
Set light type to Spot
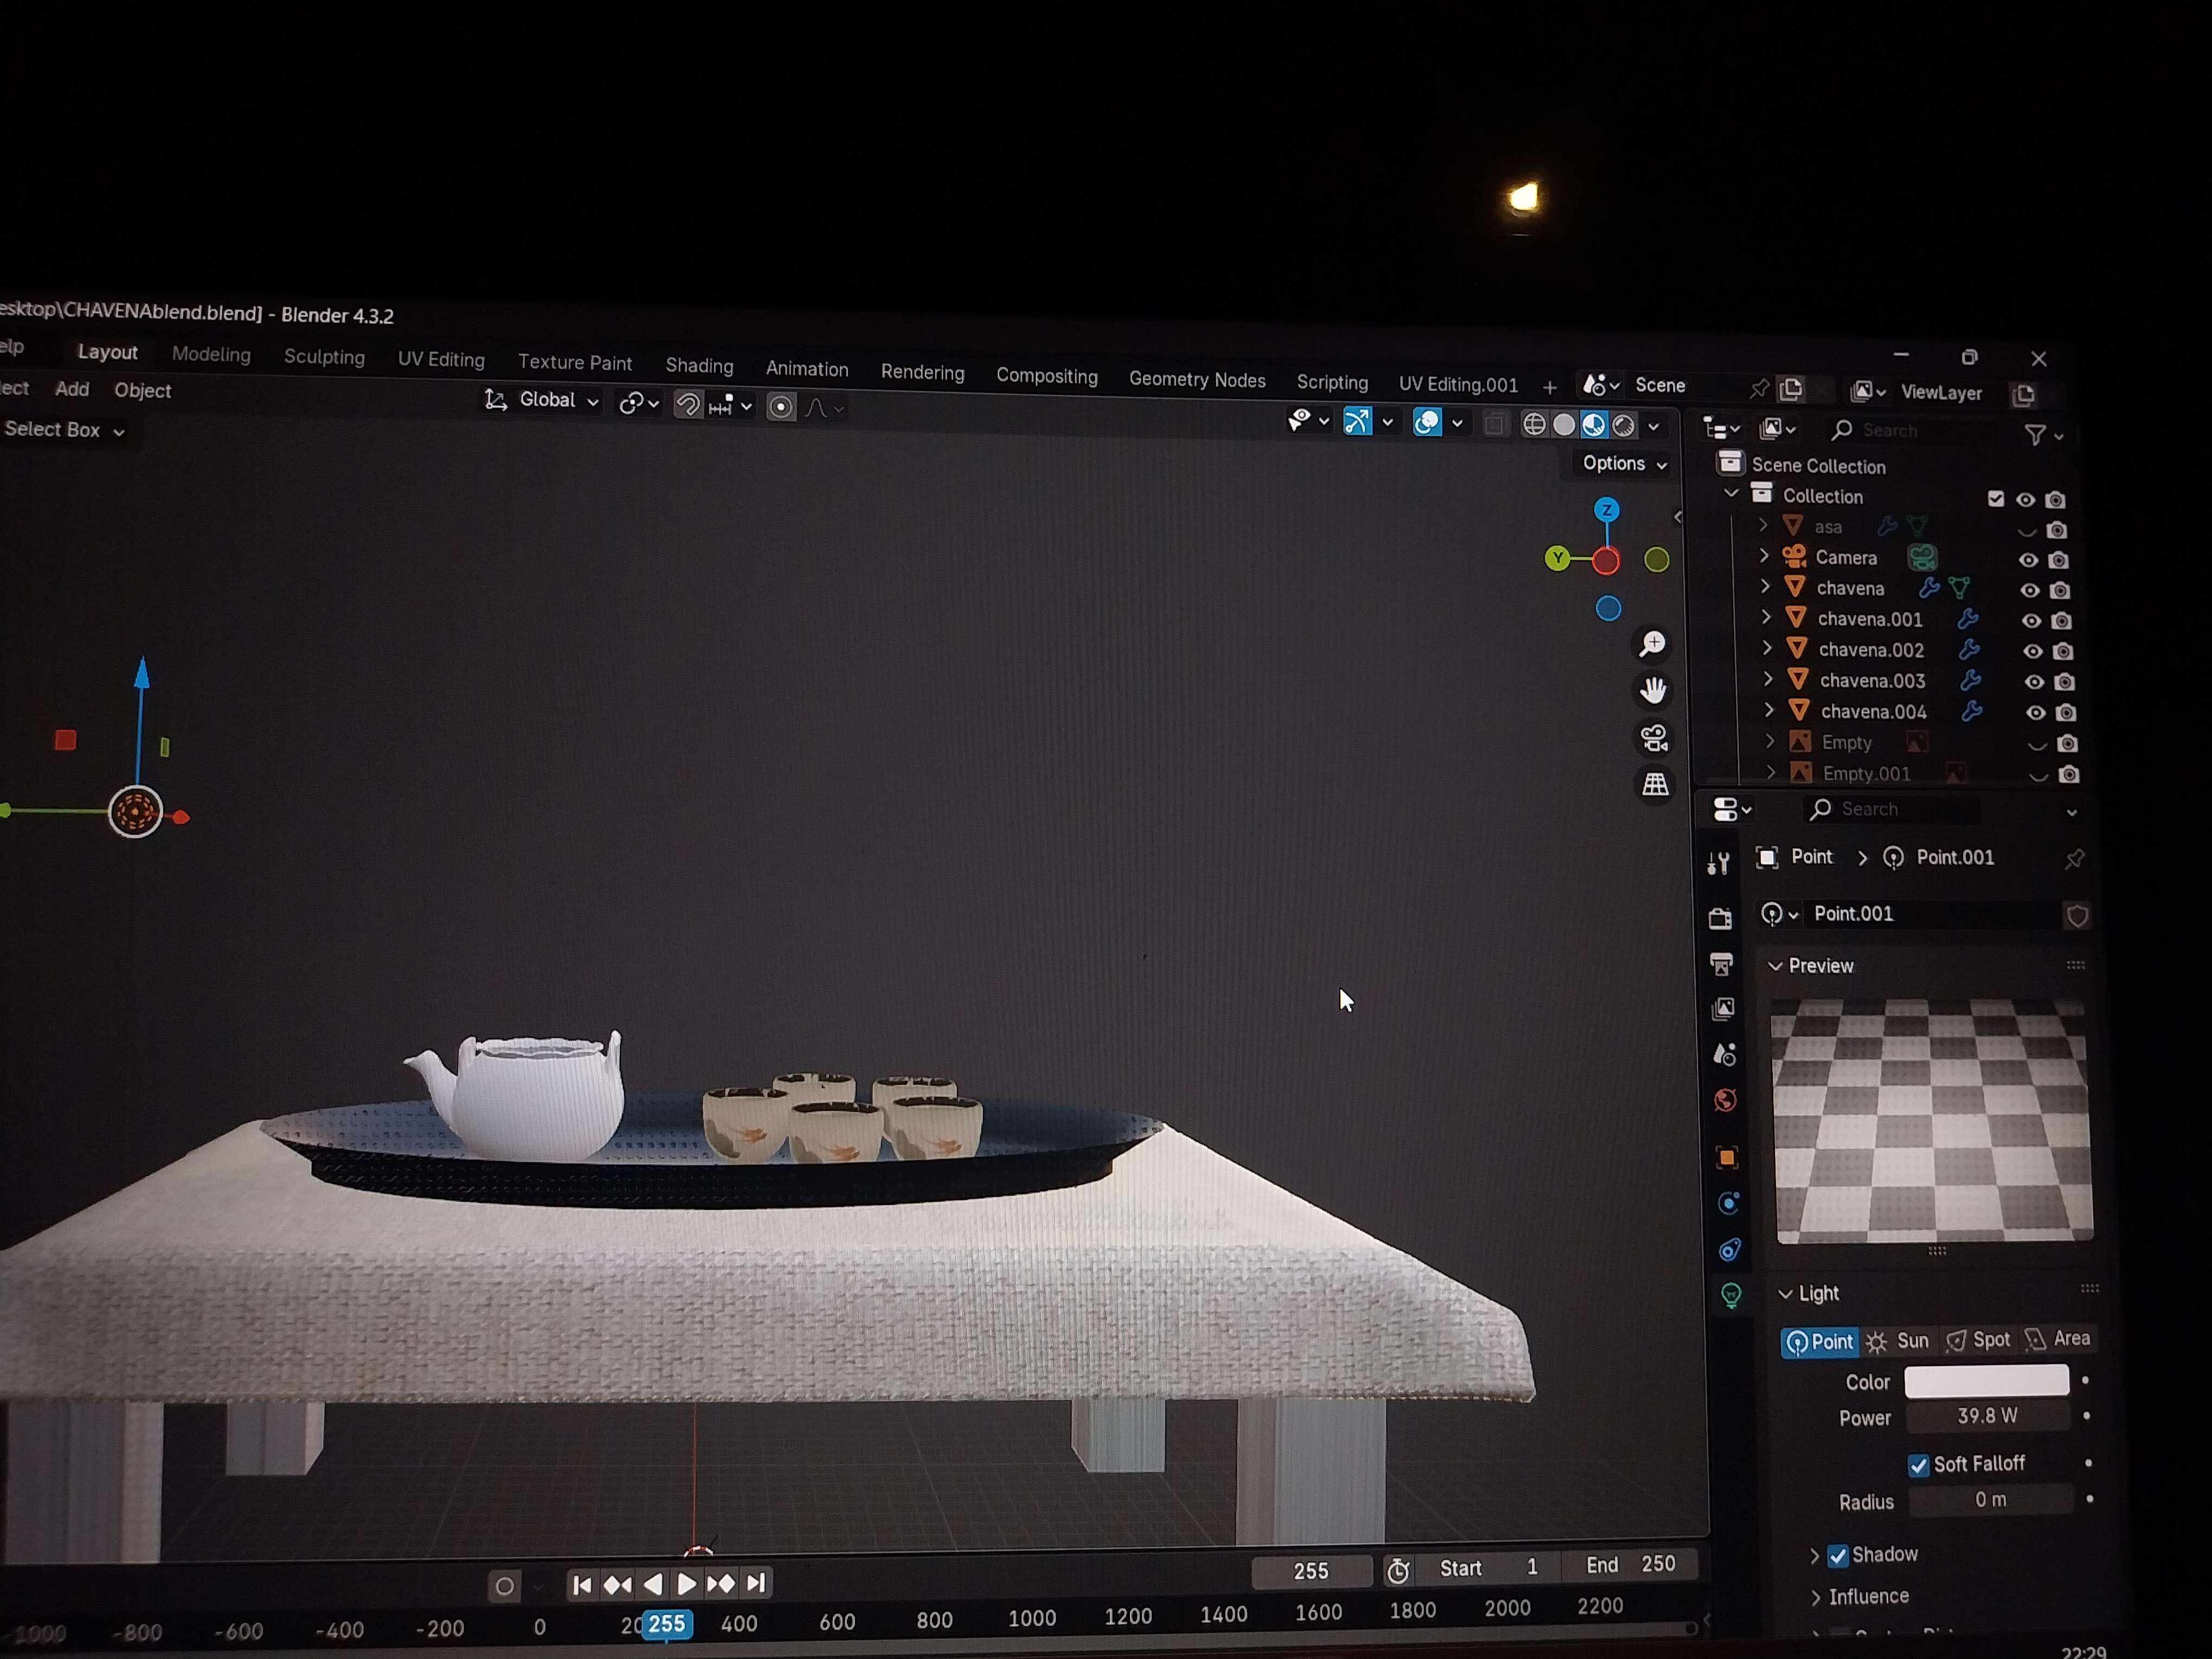1978,1340
